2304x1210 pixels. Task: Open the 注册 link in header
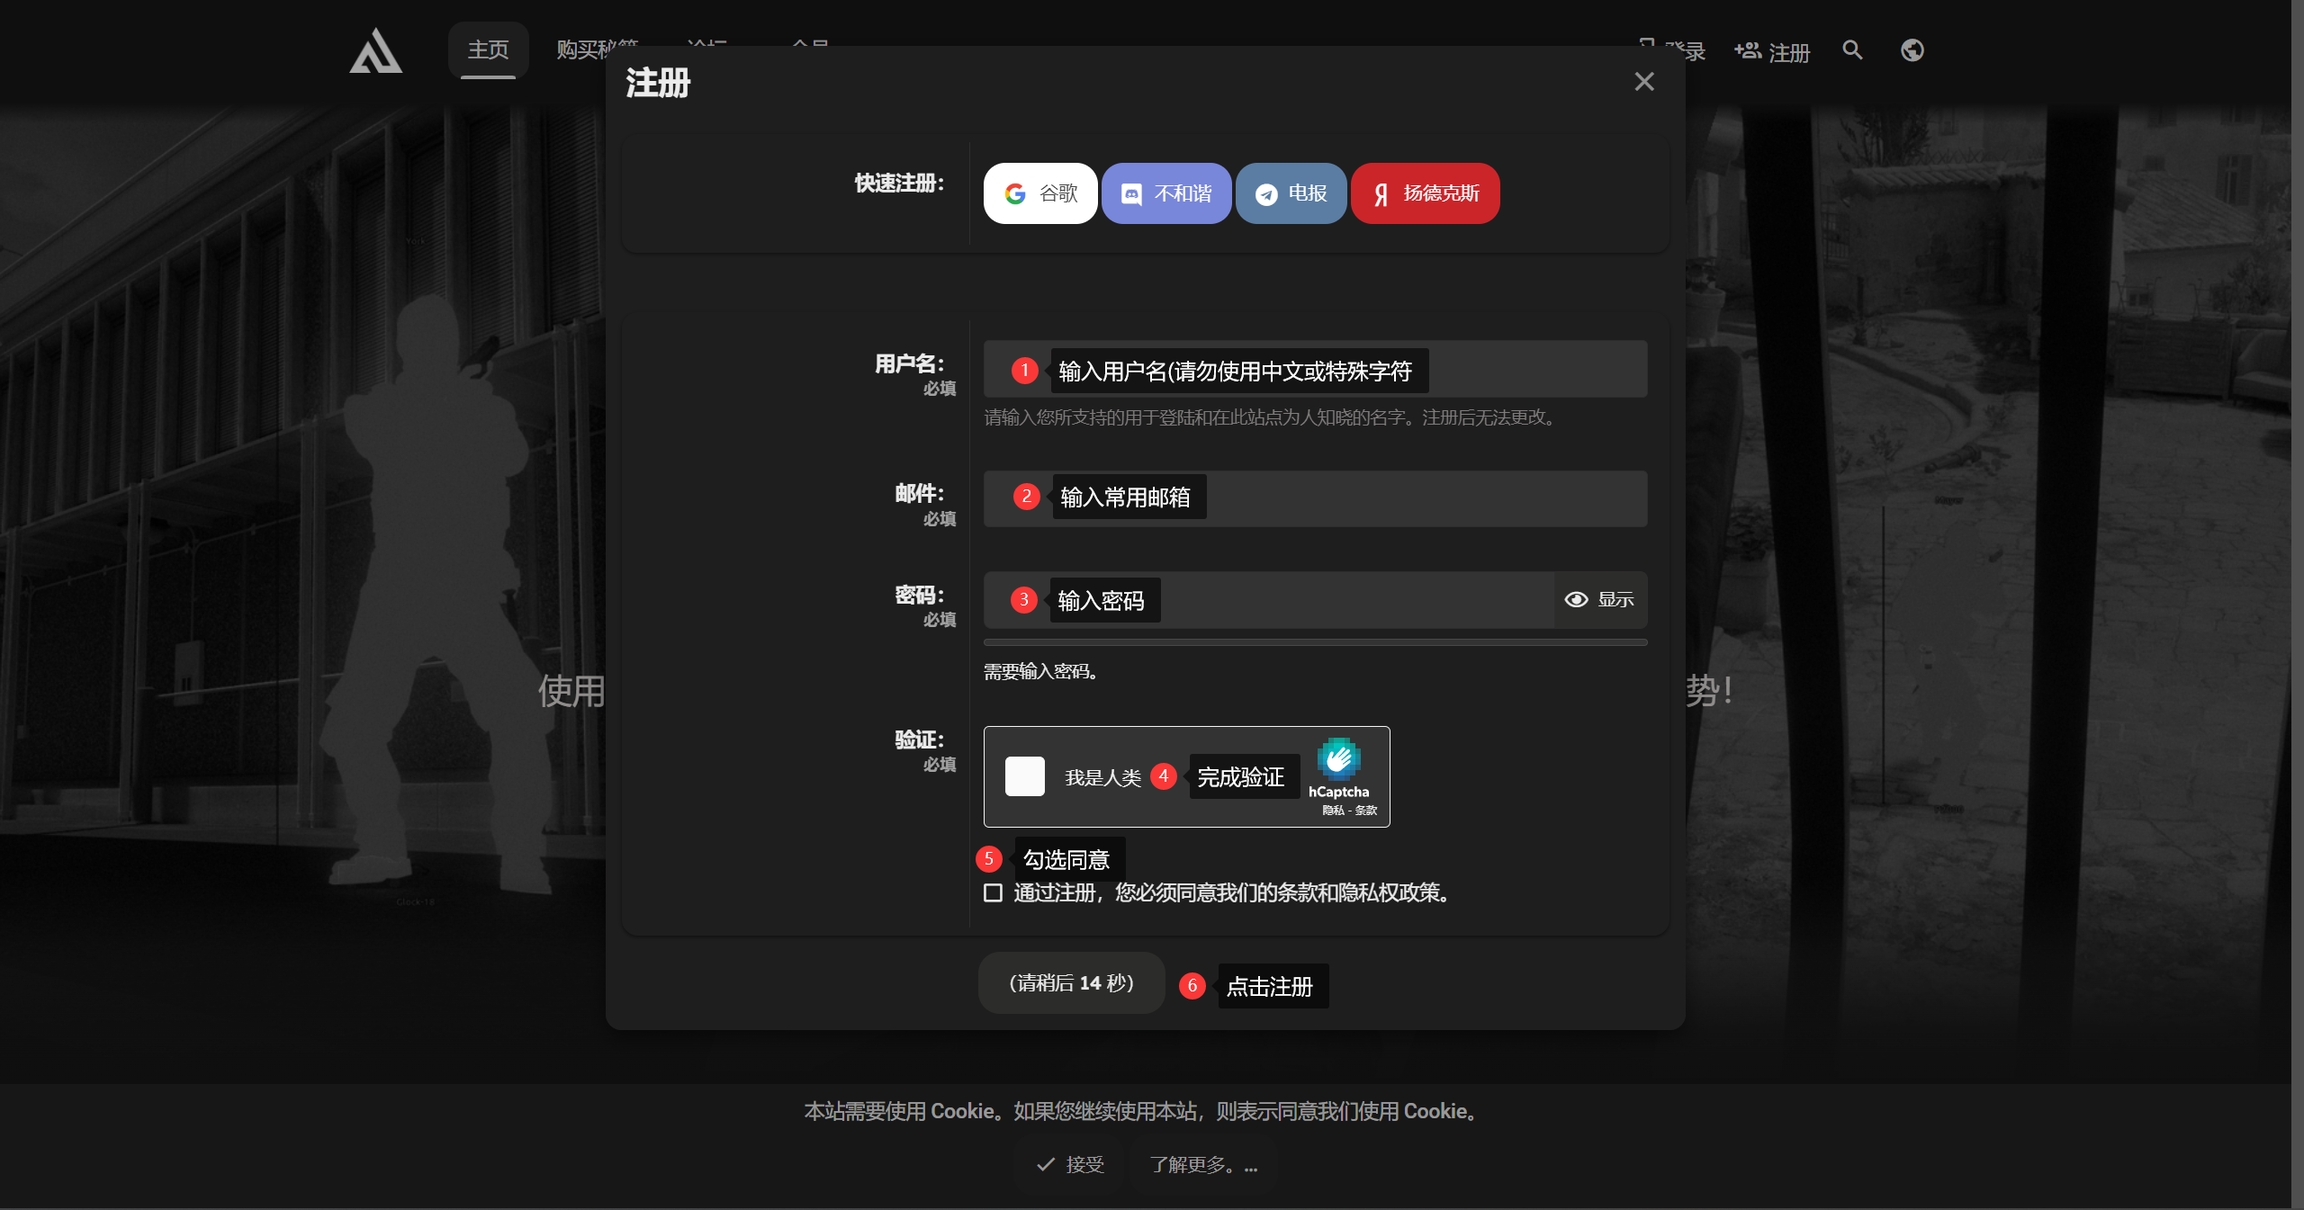click(1772, 52)
